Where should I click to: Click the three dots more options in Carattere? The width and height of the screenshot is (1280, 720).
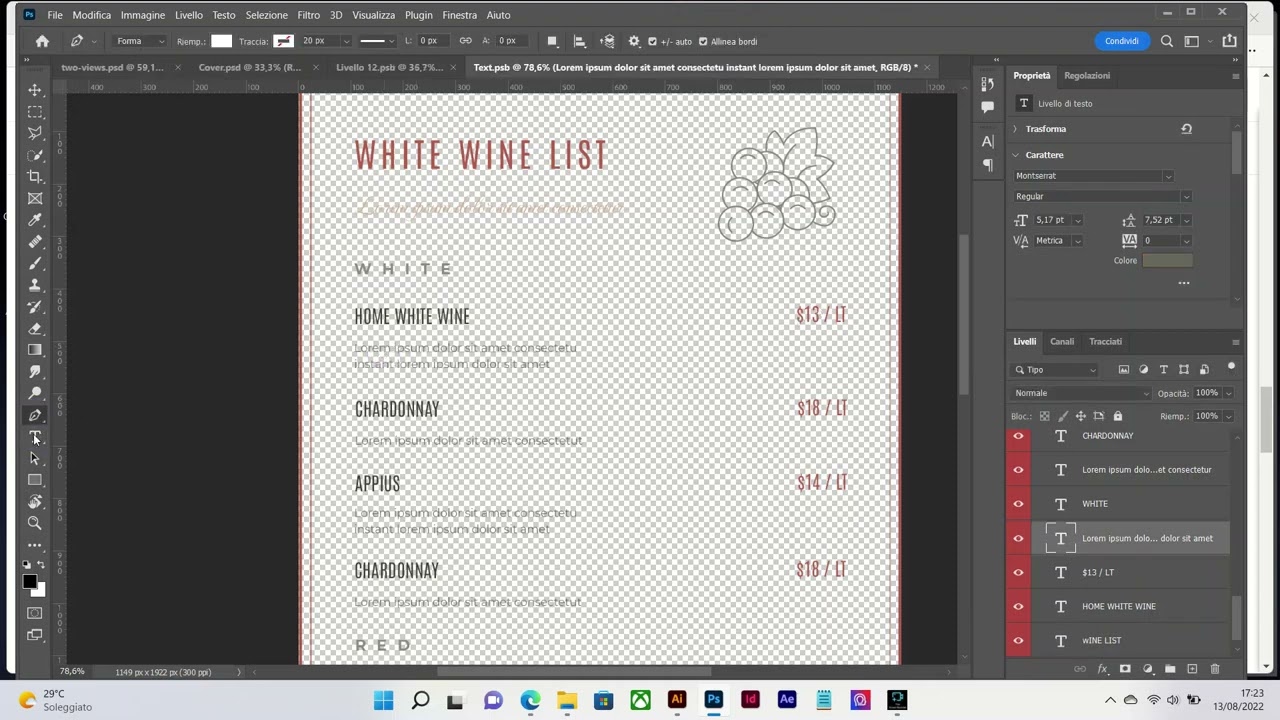pos(1184,283)
